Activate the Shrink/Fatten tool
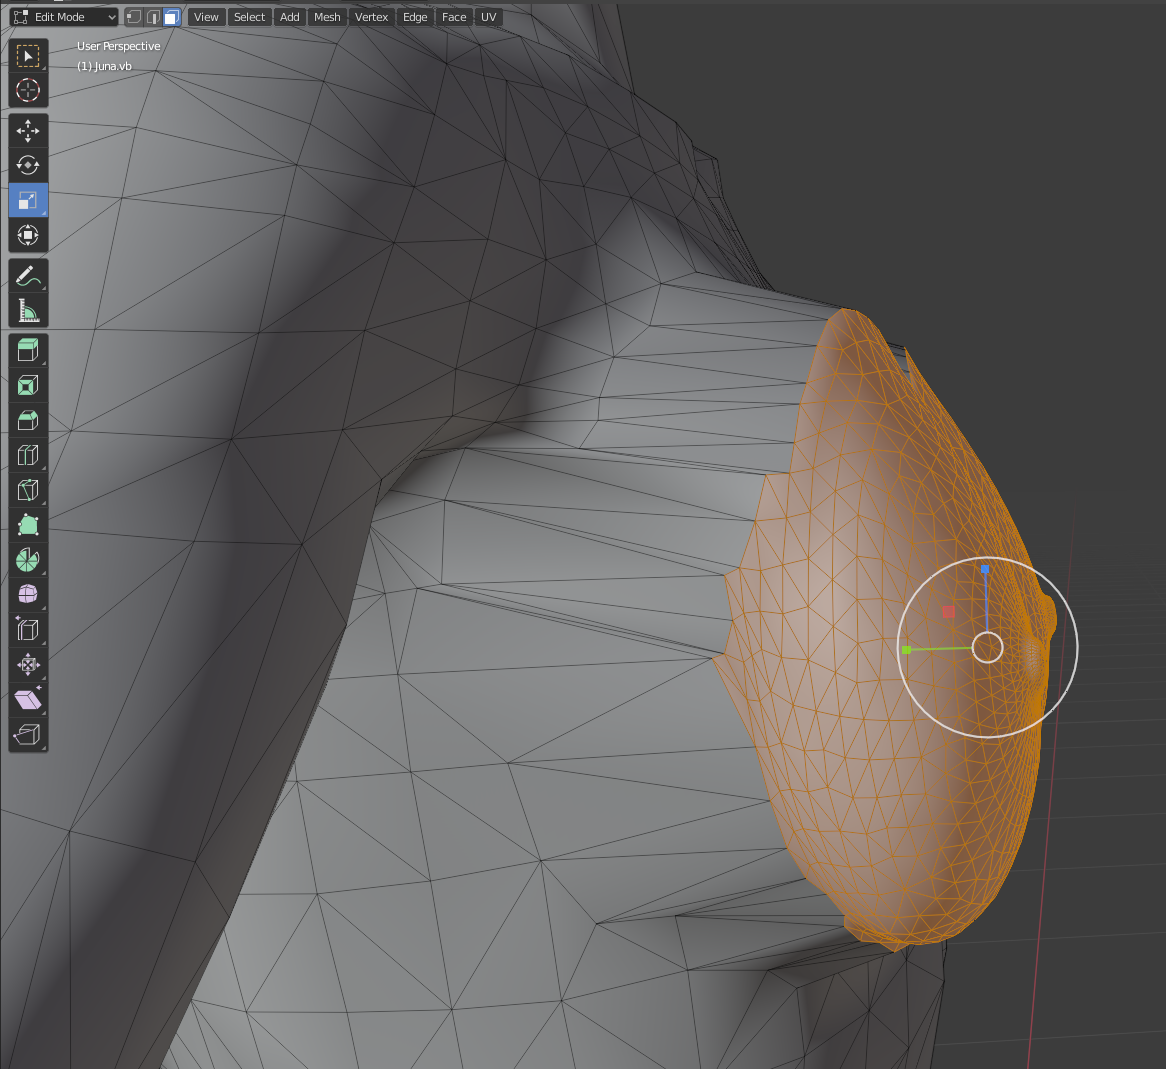Screen dimensions: 1166x1069 [28, 665]
